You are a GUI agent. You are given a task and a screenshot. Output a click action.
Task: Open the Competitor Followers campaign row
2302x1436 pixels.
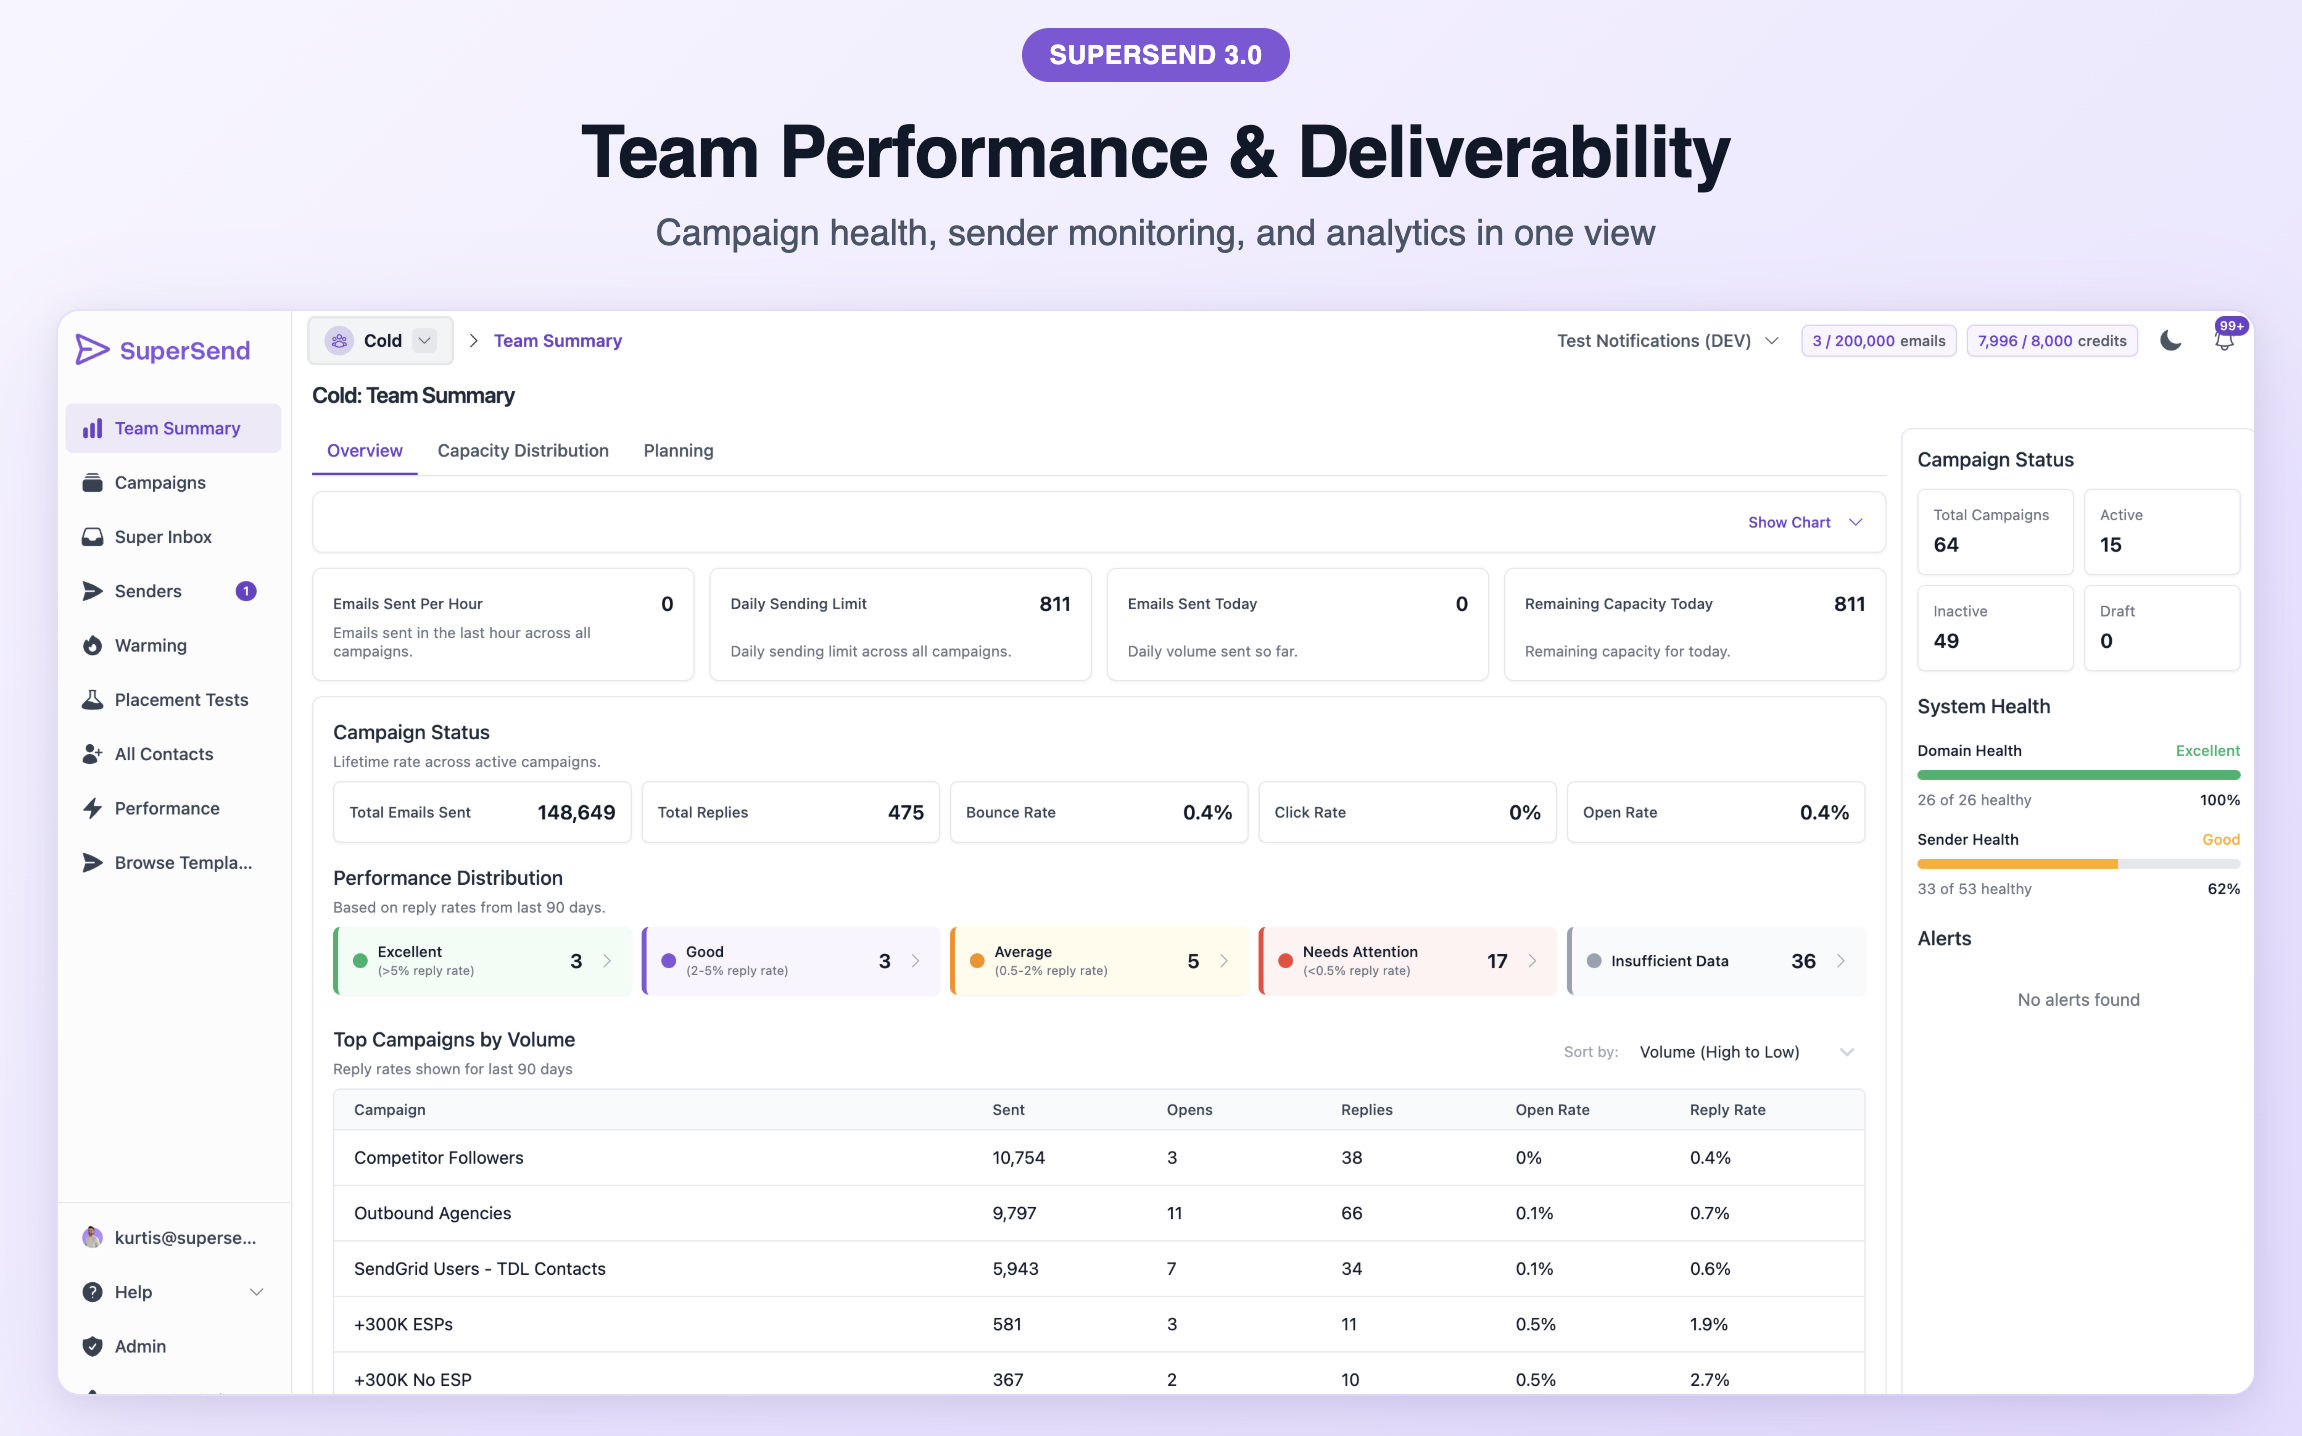click(439, 1158)
